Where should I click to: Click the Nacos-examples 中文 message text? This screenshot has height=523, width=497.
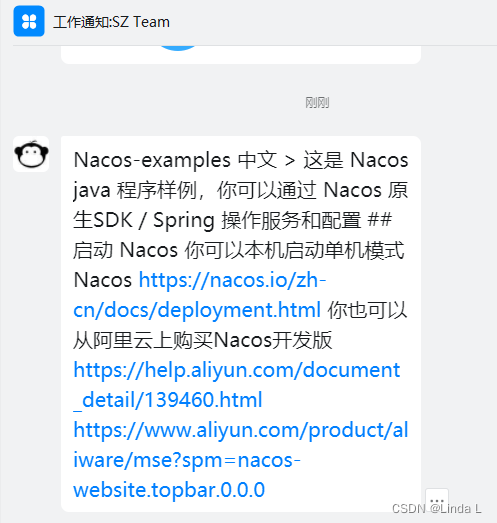(x=175, y=160)
